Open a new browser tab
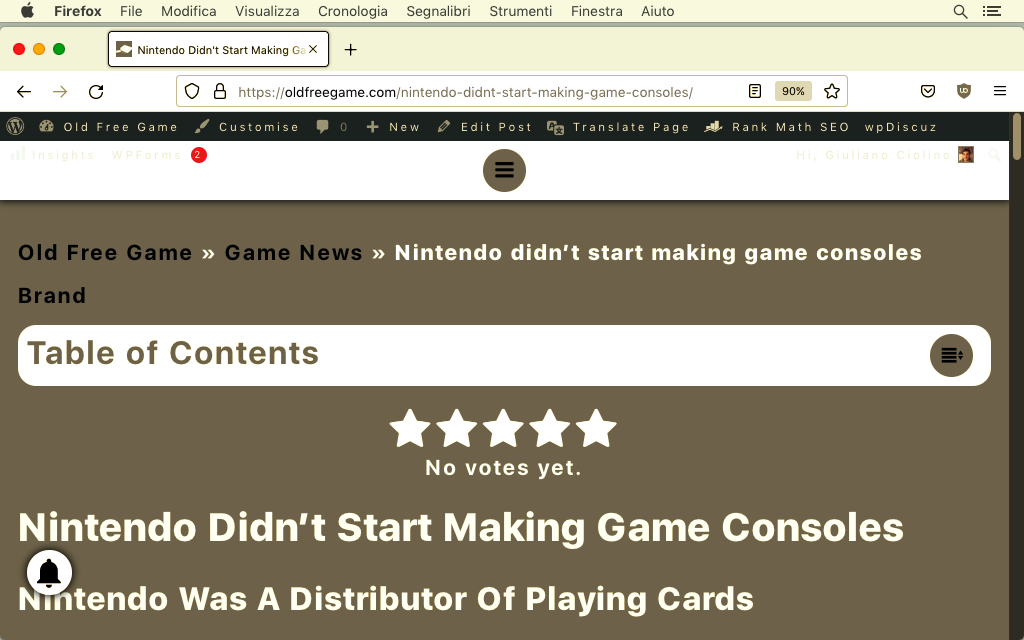Viewport: 1024px width, 640px height. pyautogui.click(x=351, y=50)
